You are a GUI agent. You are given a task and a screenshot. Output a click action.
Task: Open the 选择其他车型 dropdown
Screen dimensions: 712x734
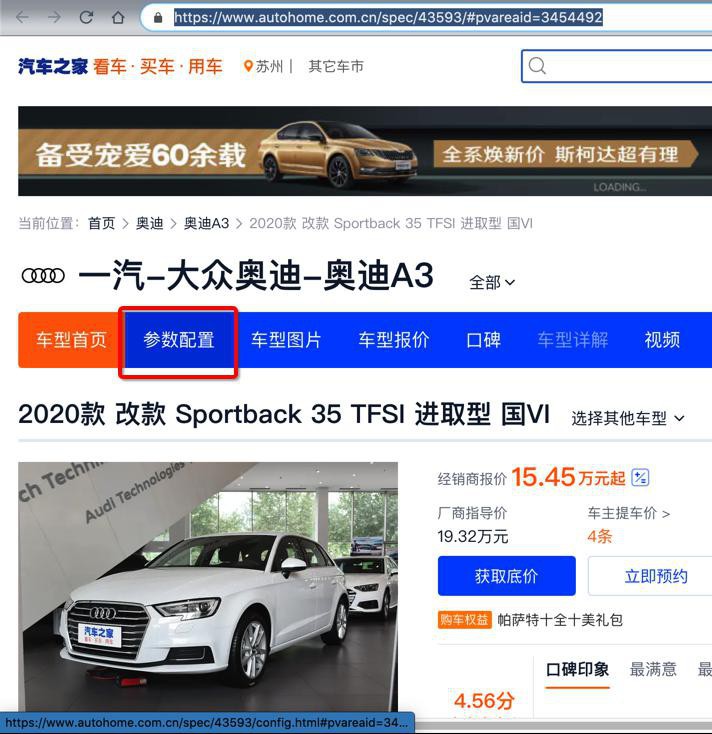628,418
